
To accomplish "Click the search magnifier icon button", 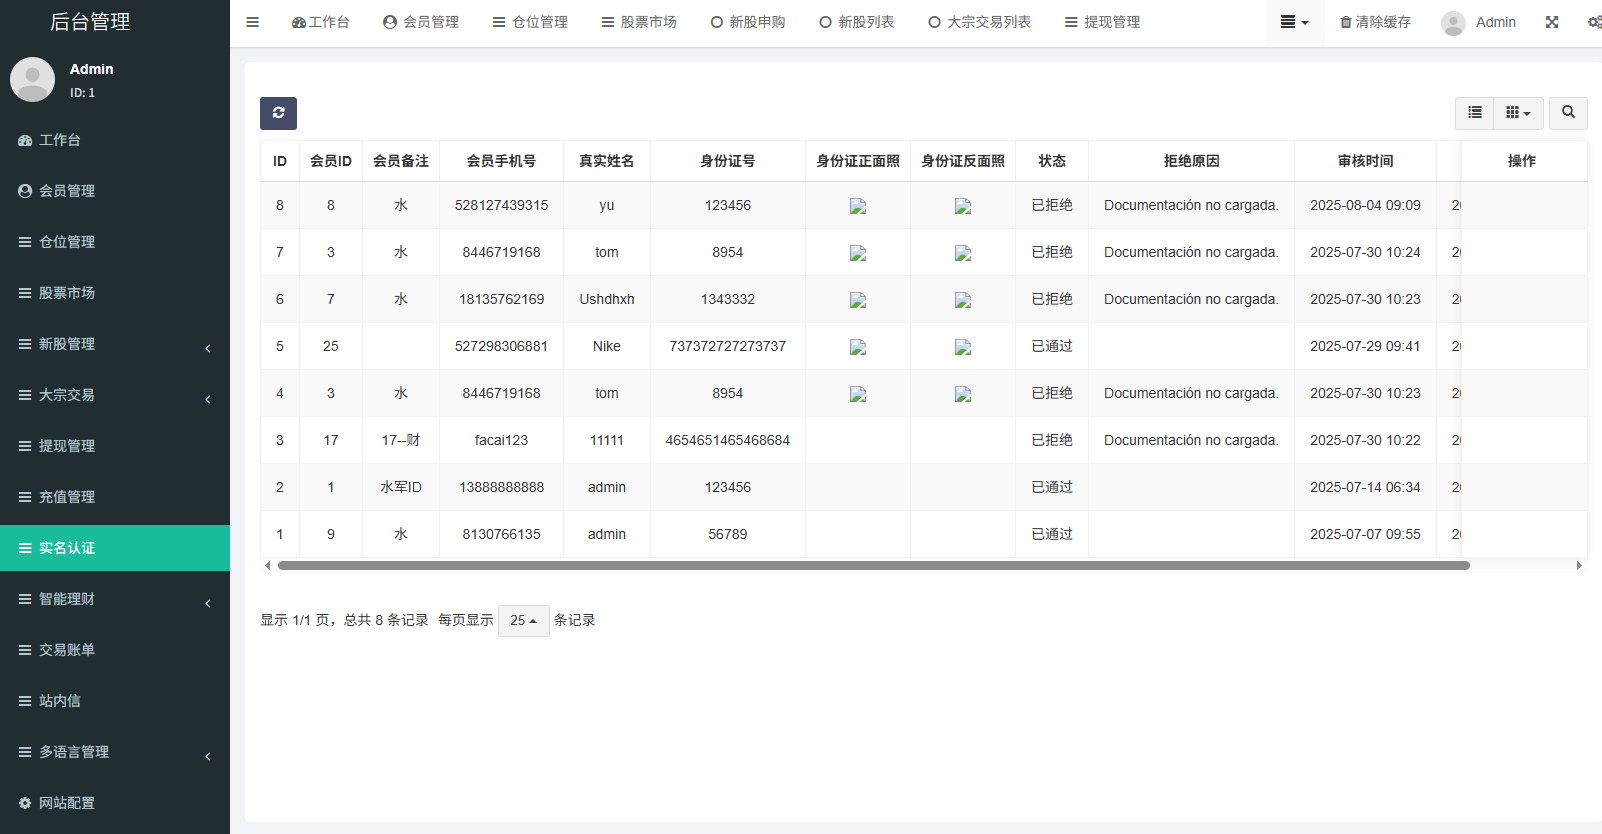I will click(1568, 113).
